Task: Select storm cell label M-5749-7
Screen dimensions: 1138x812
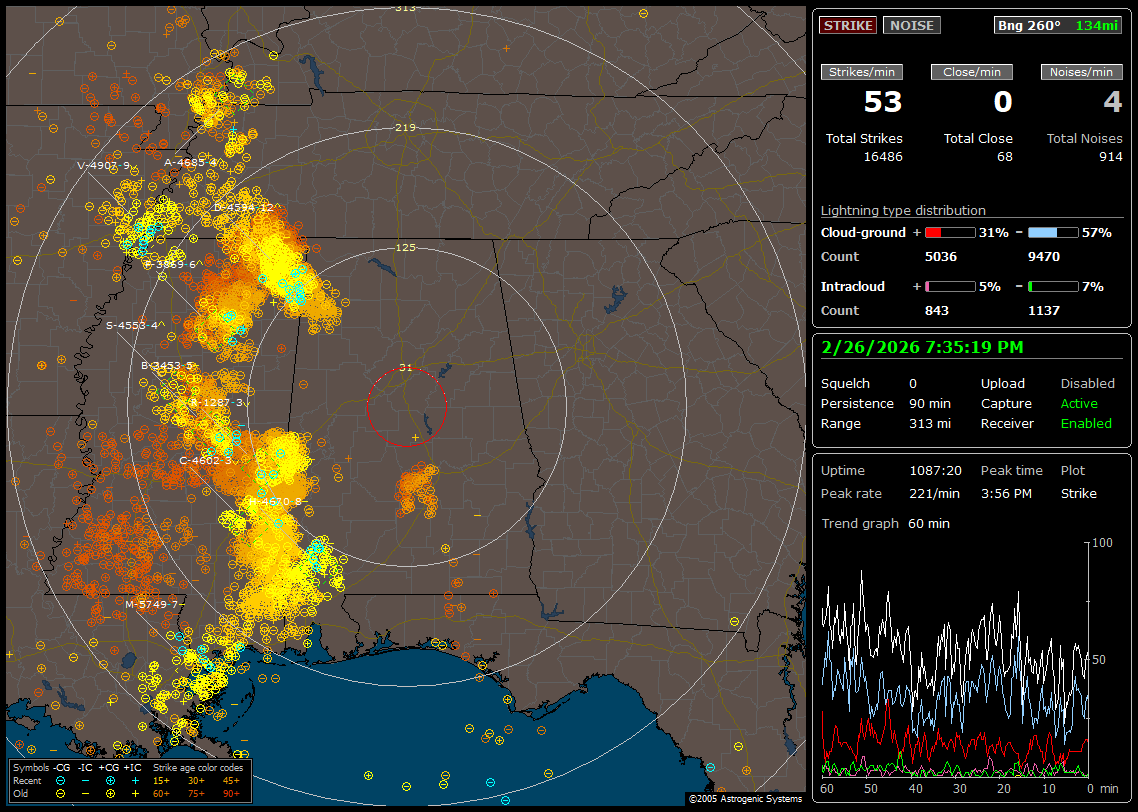Action: pos(152,604)
